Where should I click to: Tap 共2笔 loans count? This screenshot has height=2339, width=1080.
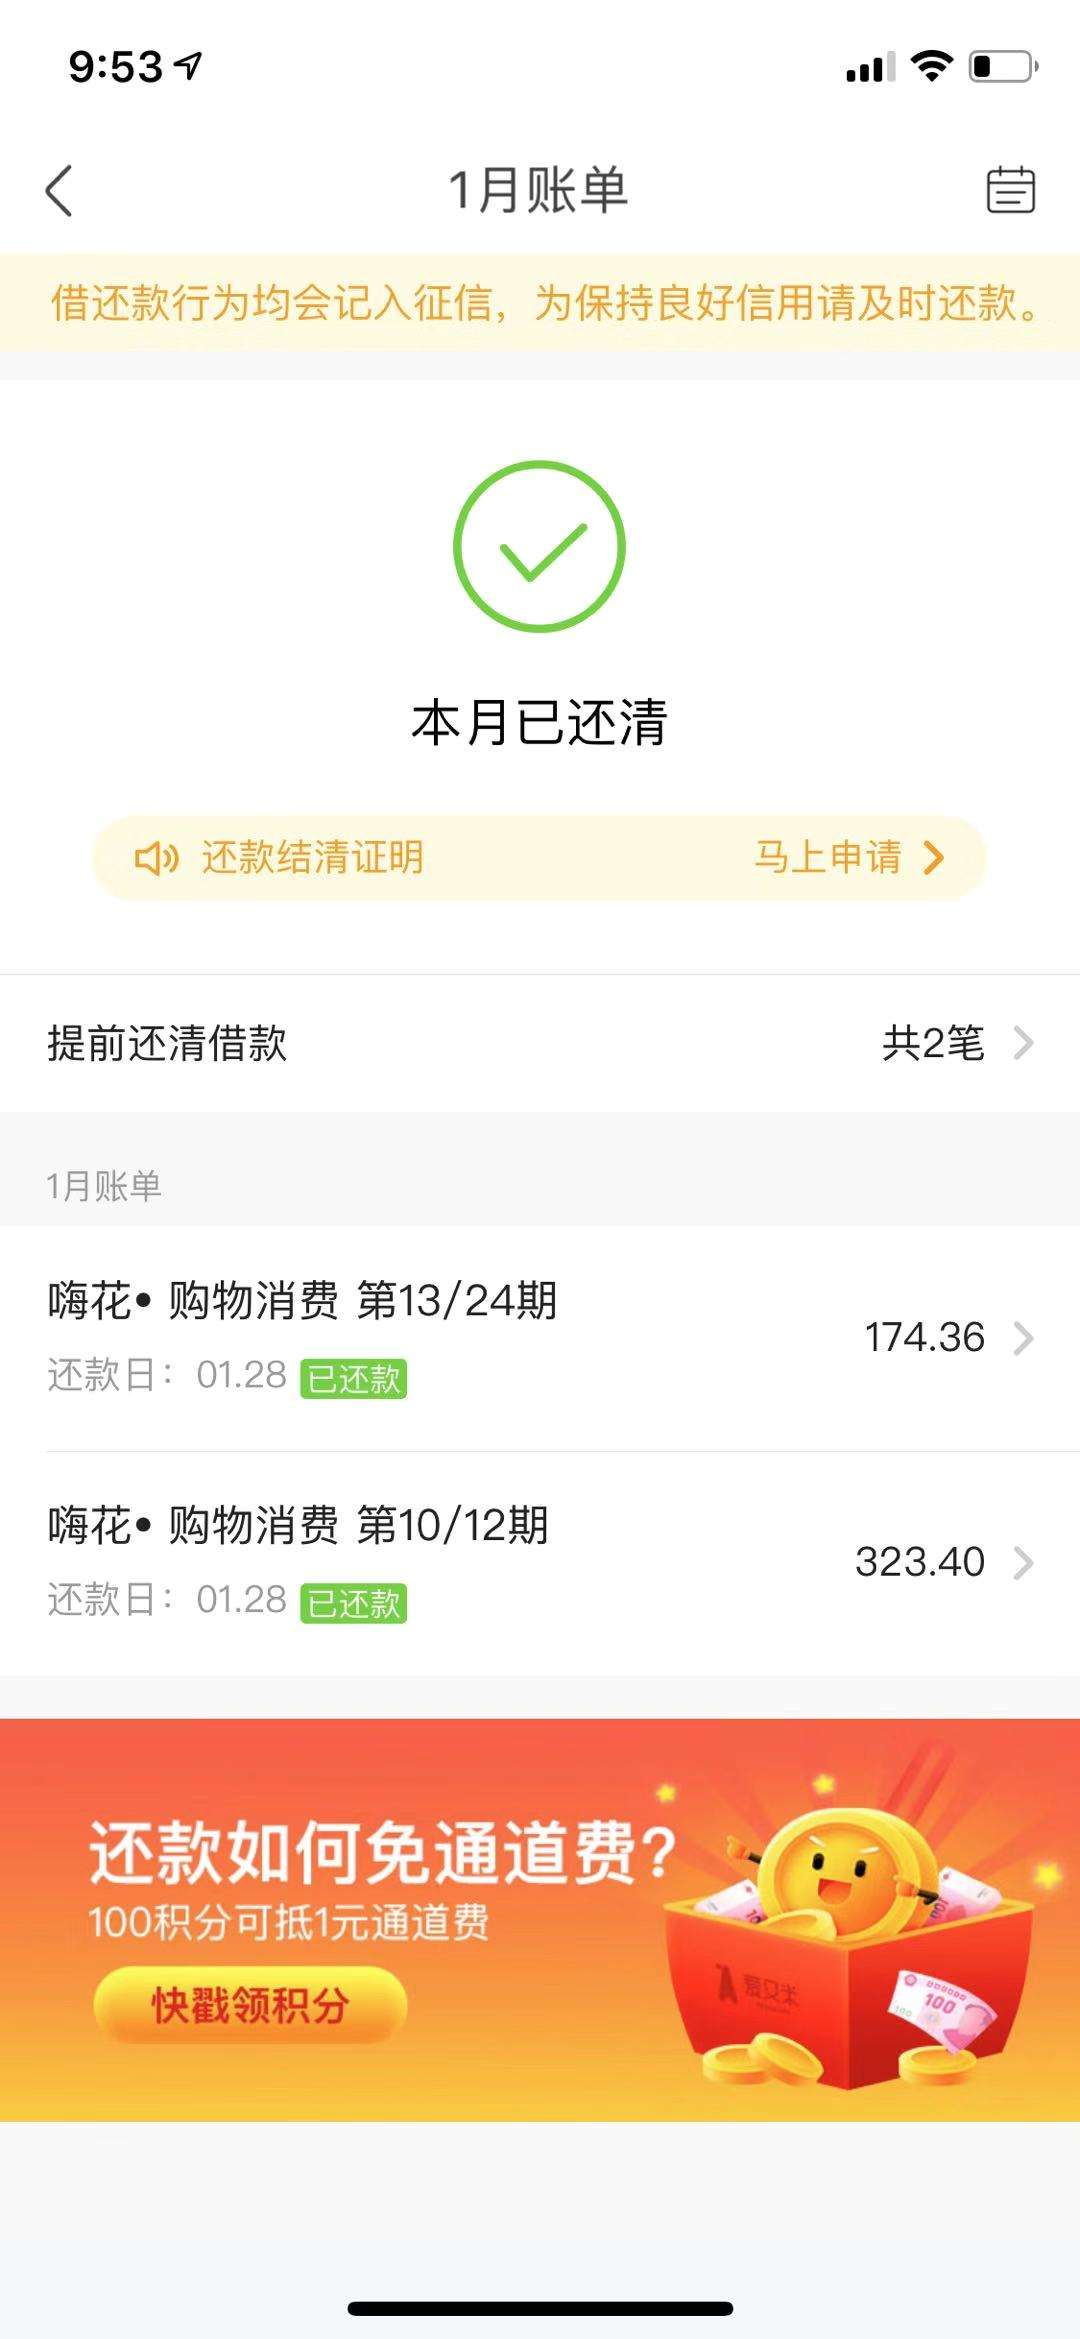(x=933, y=1043)
